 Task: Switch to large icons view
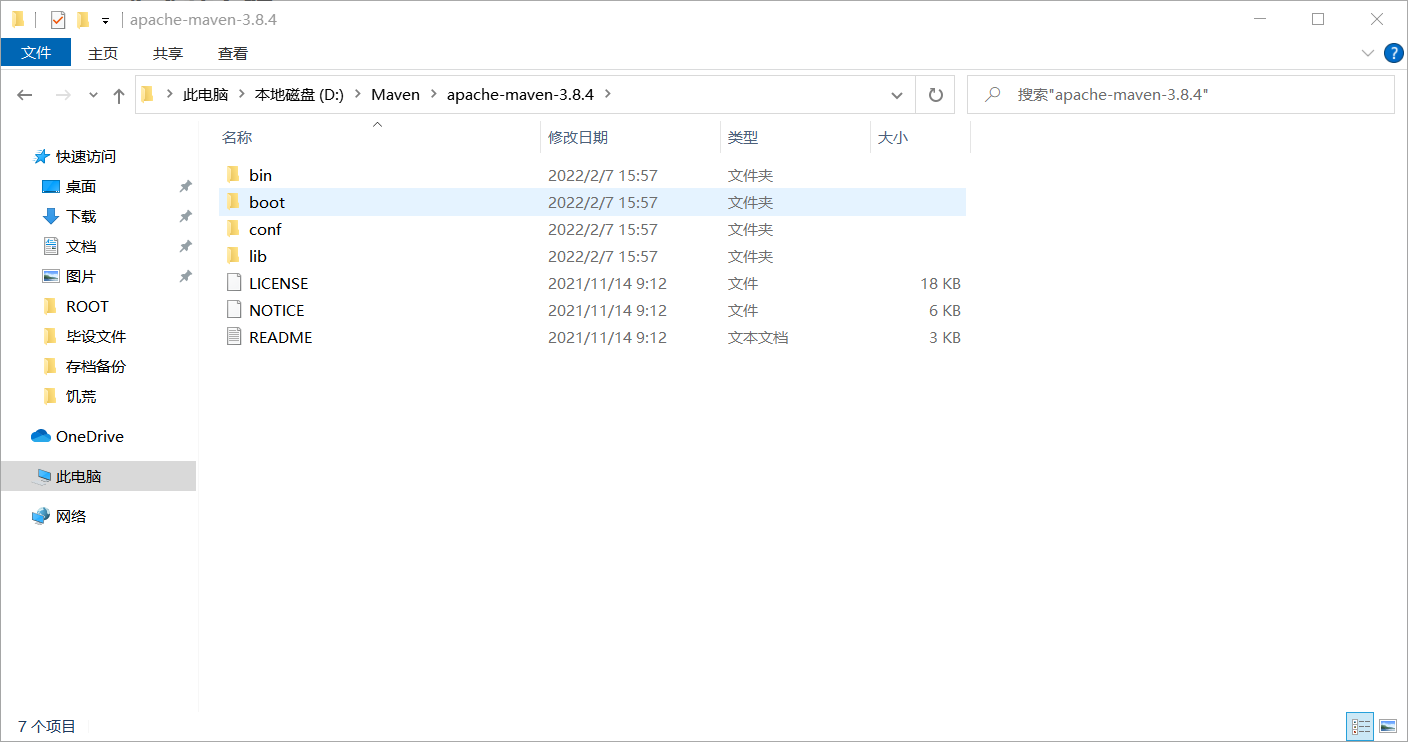1387,726
